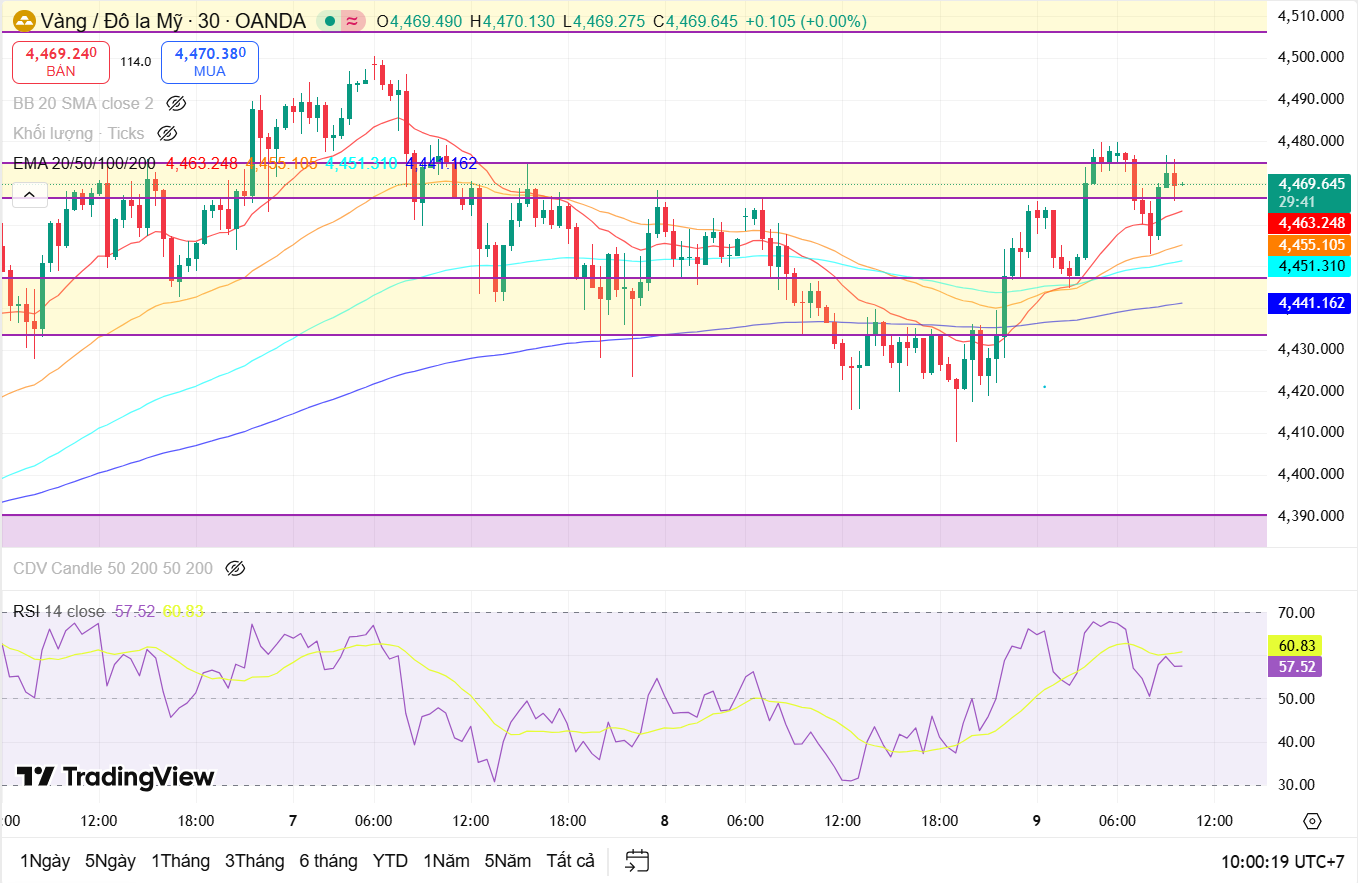Click the pink approximate-data icon in the header

point(352,21)
